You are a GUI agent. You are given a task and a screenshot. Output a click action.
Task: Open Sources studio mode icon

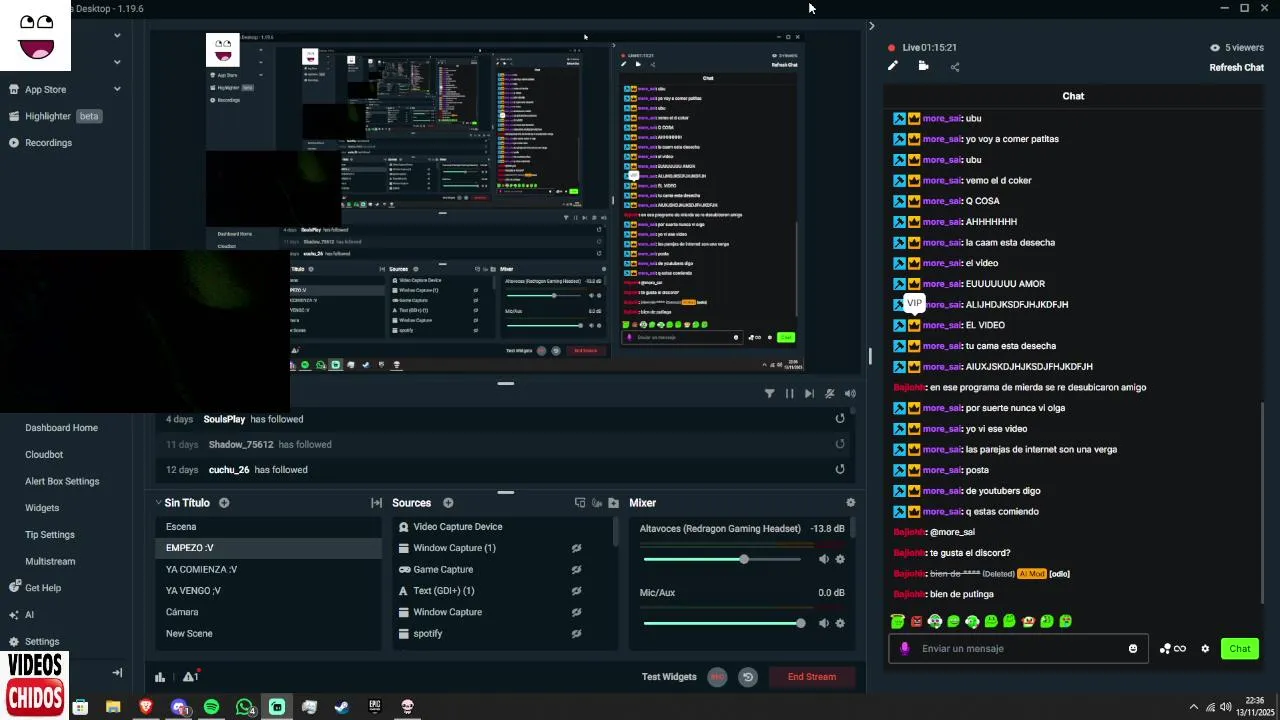click(580, 503)
